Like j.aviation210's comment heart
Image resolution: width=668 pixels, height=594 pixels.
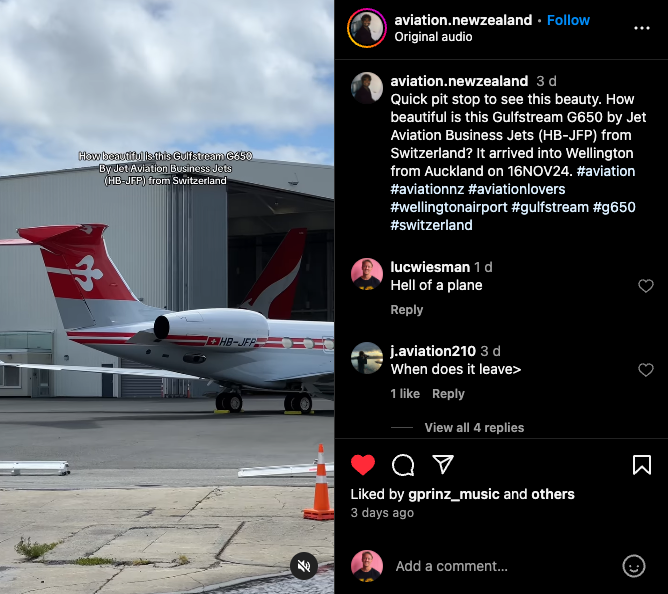coord(646,370)
